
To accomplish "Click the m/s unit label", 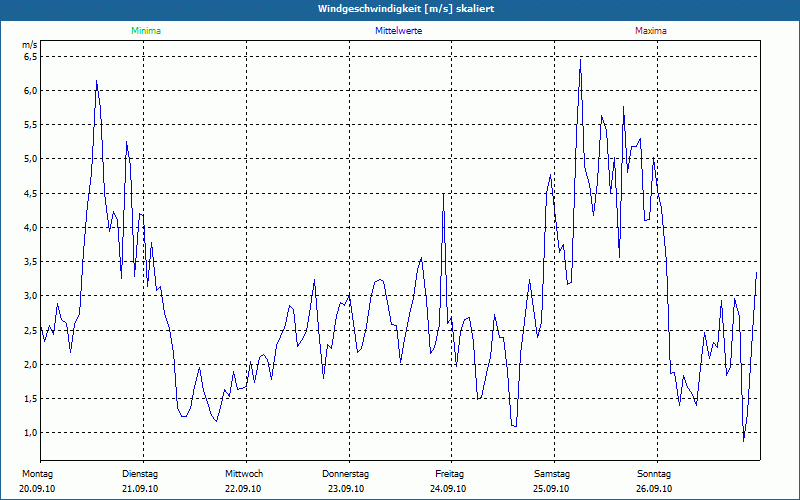I will [x=30, y=45].
